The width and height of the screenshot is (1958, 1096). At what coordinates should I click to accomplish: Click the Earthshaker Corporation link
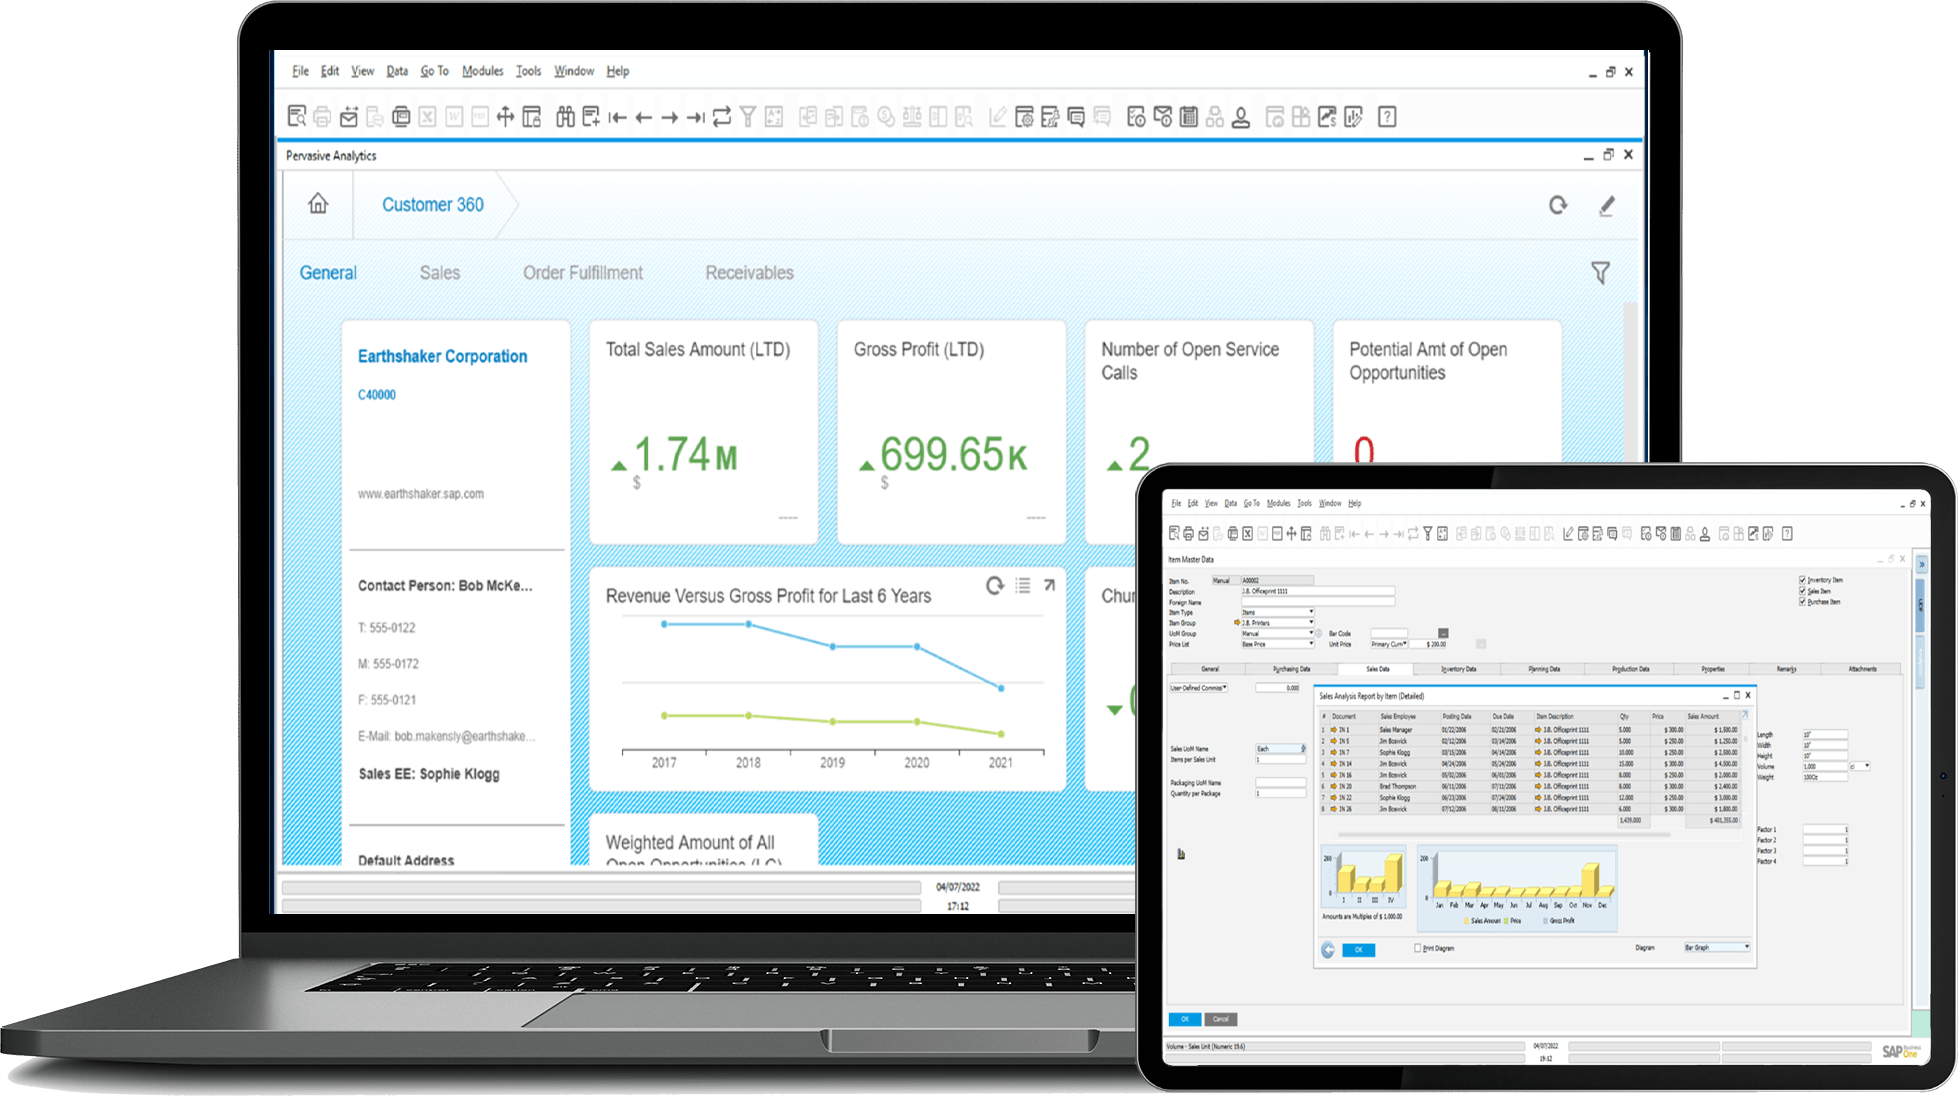click(x=442, y=356)
